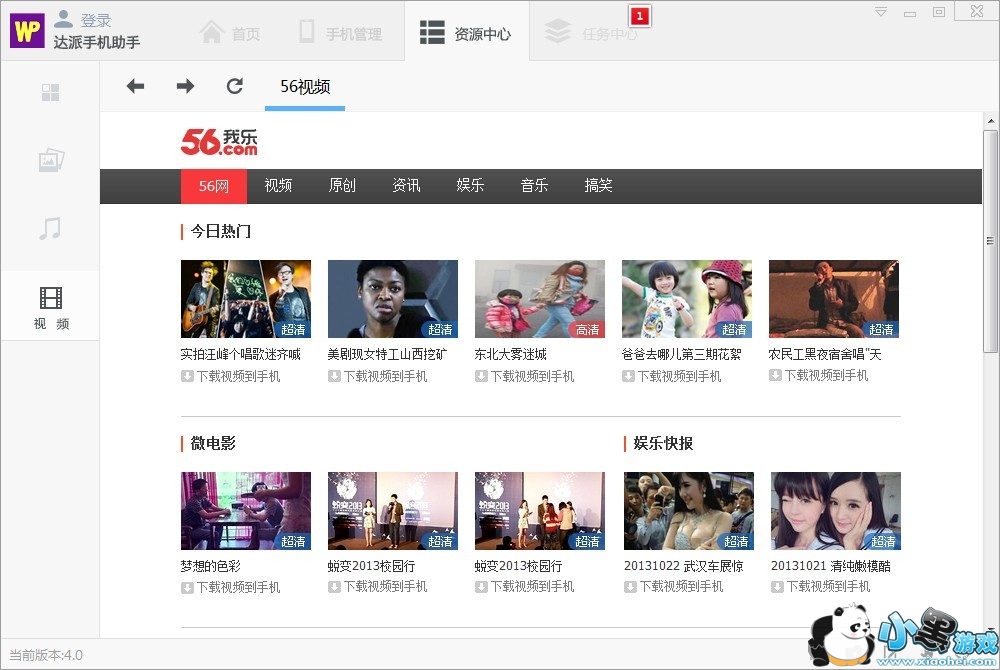Screen dimensions: 1000x670
Task: Open the 实拍汪峰个唱歌迷齐喊 video thumbnail
Action: (x=246, y=298)
